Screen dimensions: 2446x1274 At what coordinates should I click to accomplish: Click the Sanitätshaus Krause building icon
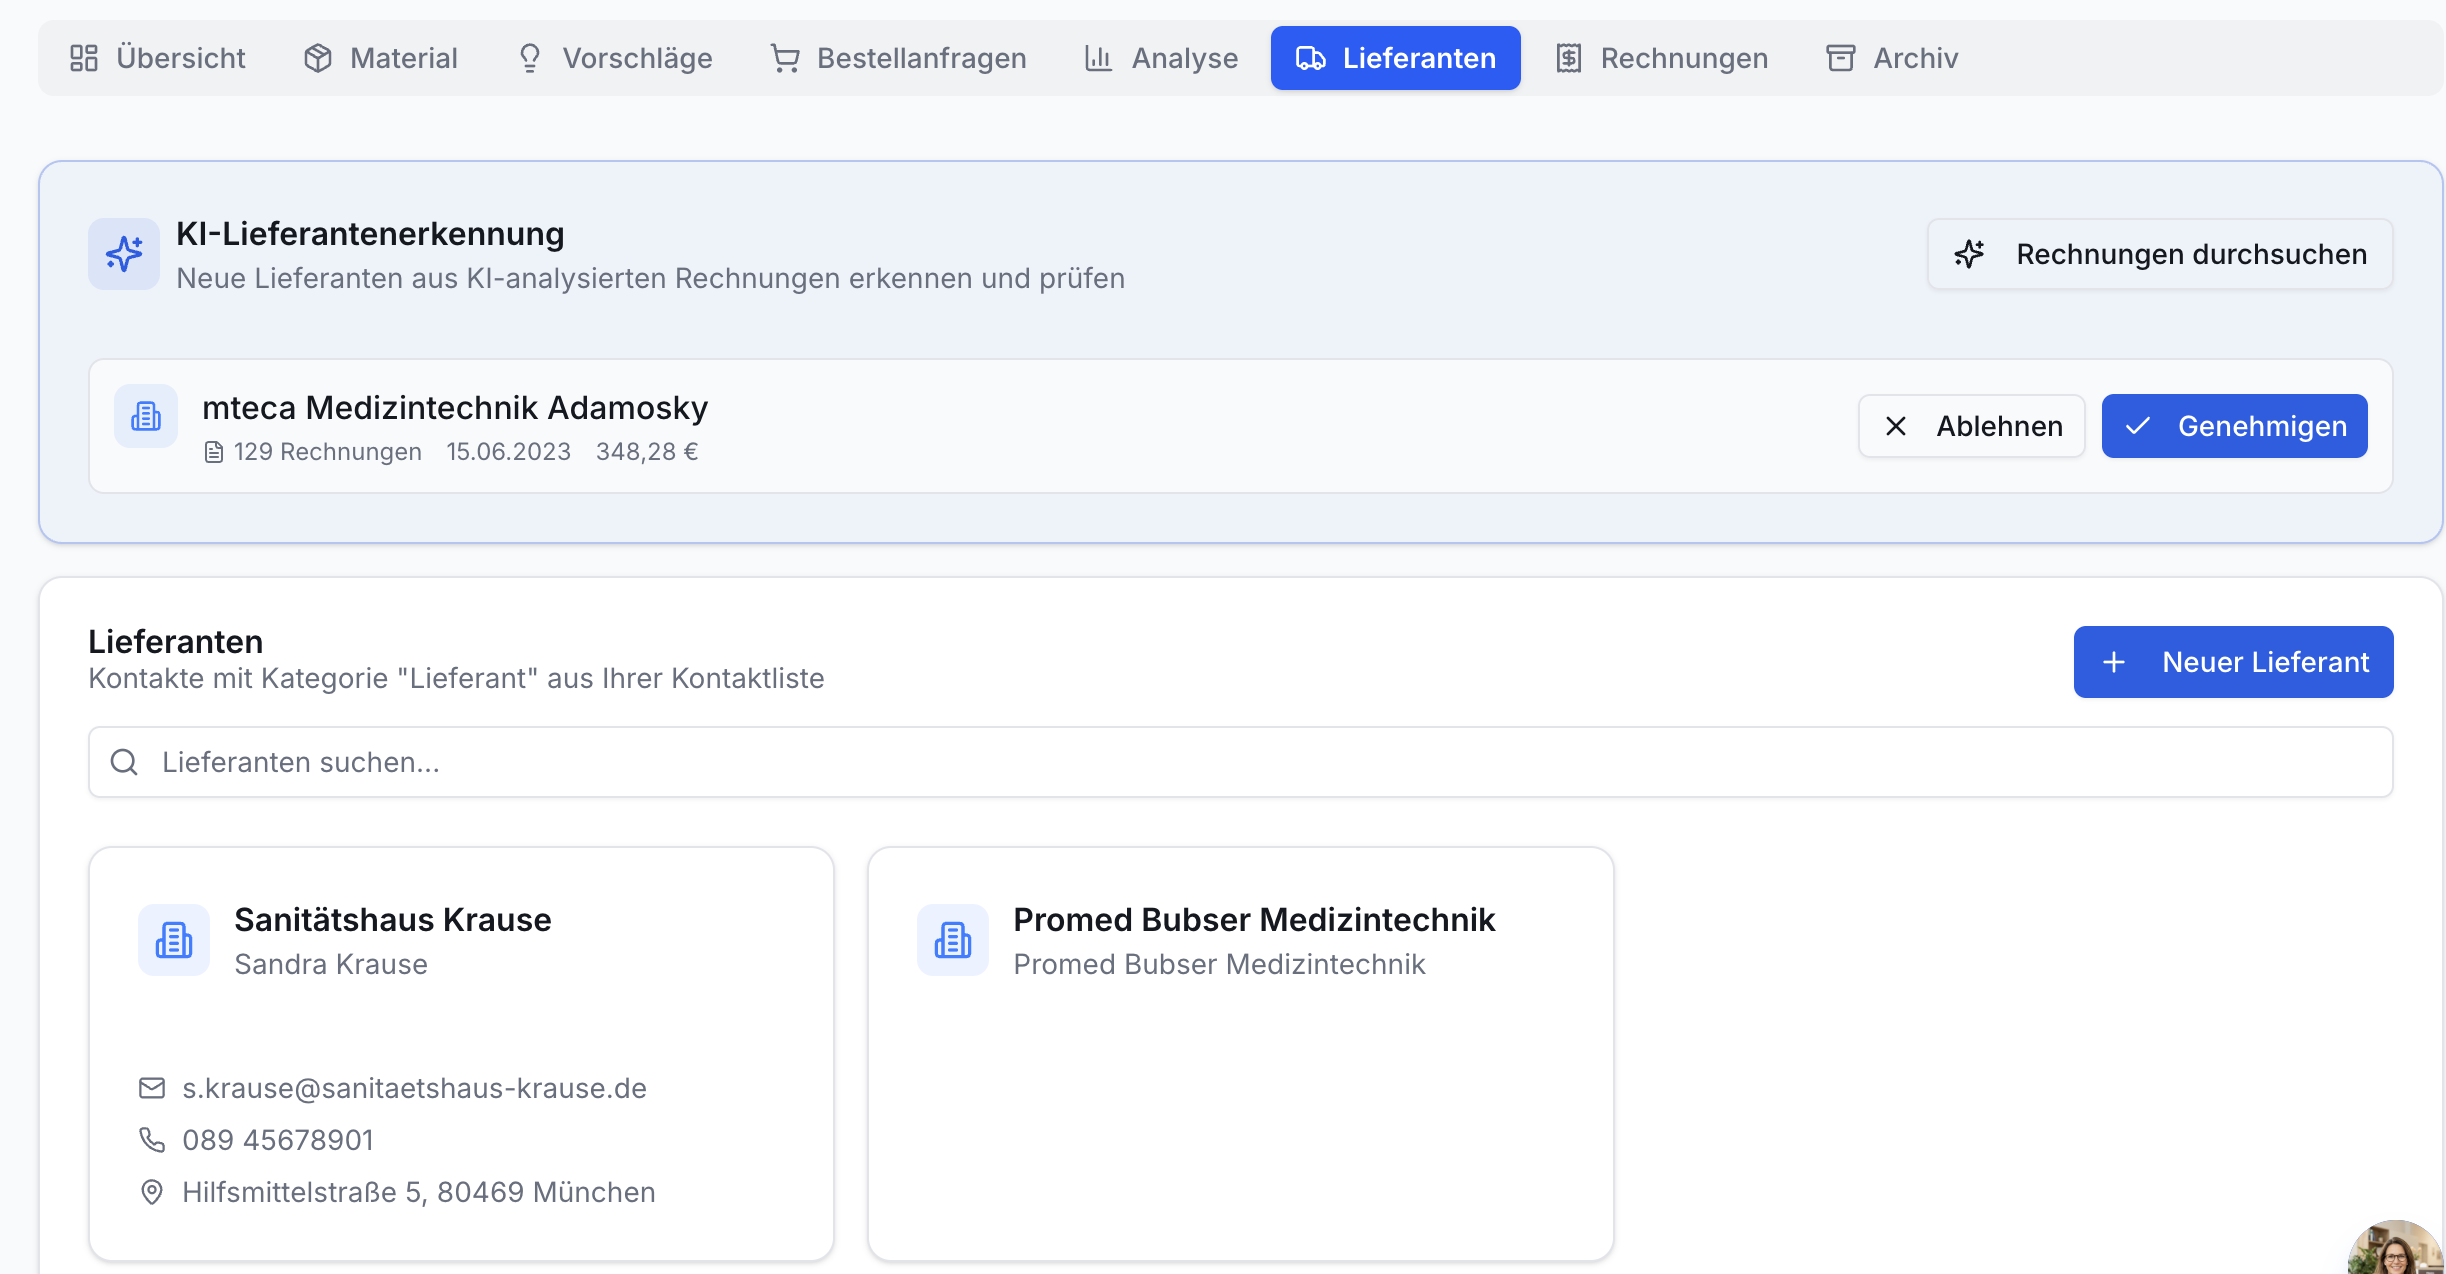click(174, 940)
